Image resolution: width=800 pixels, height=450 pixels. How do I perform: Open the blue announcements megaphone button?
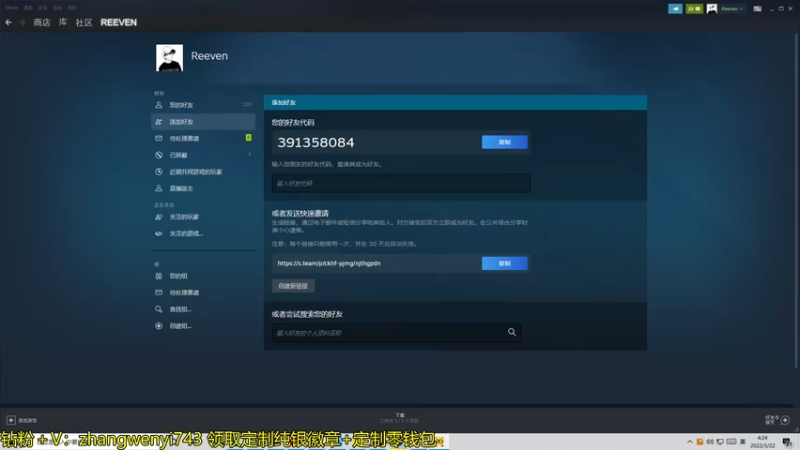click(x=675, y=9)
